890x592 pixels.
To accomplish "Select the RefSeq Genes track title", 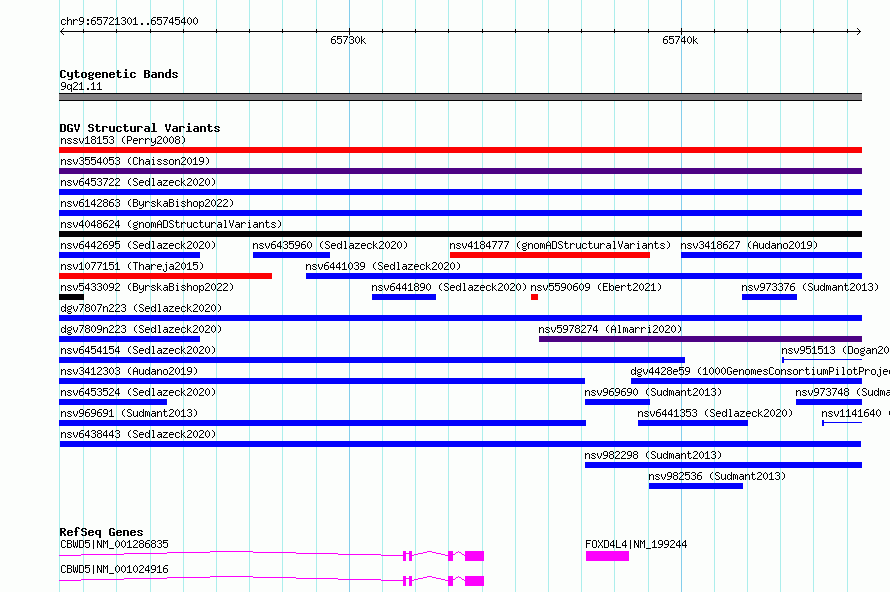I will pos(101,532).
